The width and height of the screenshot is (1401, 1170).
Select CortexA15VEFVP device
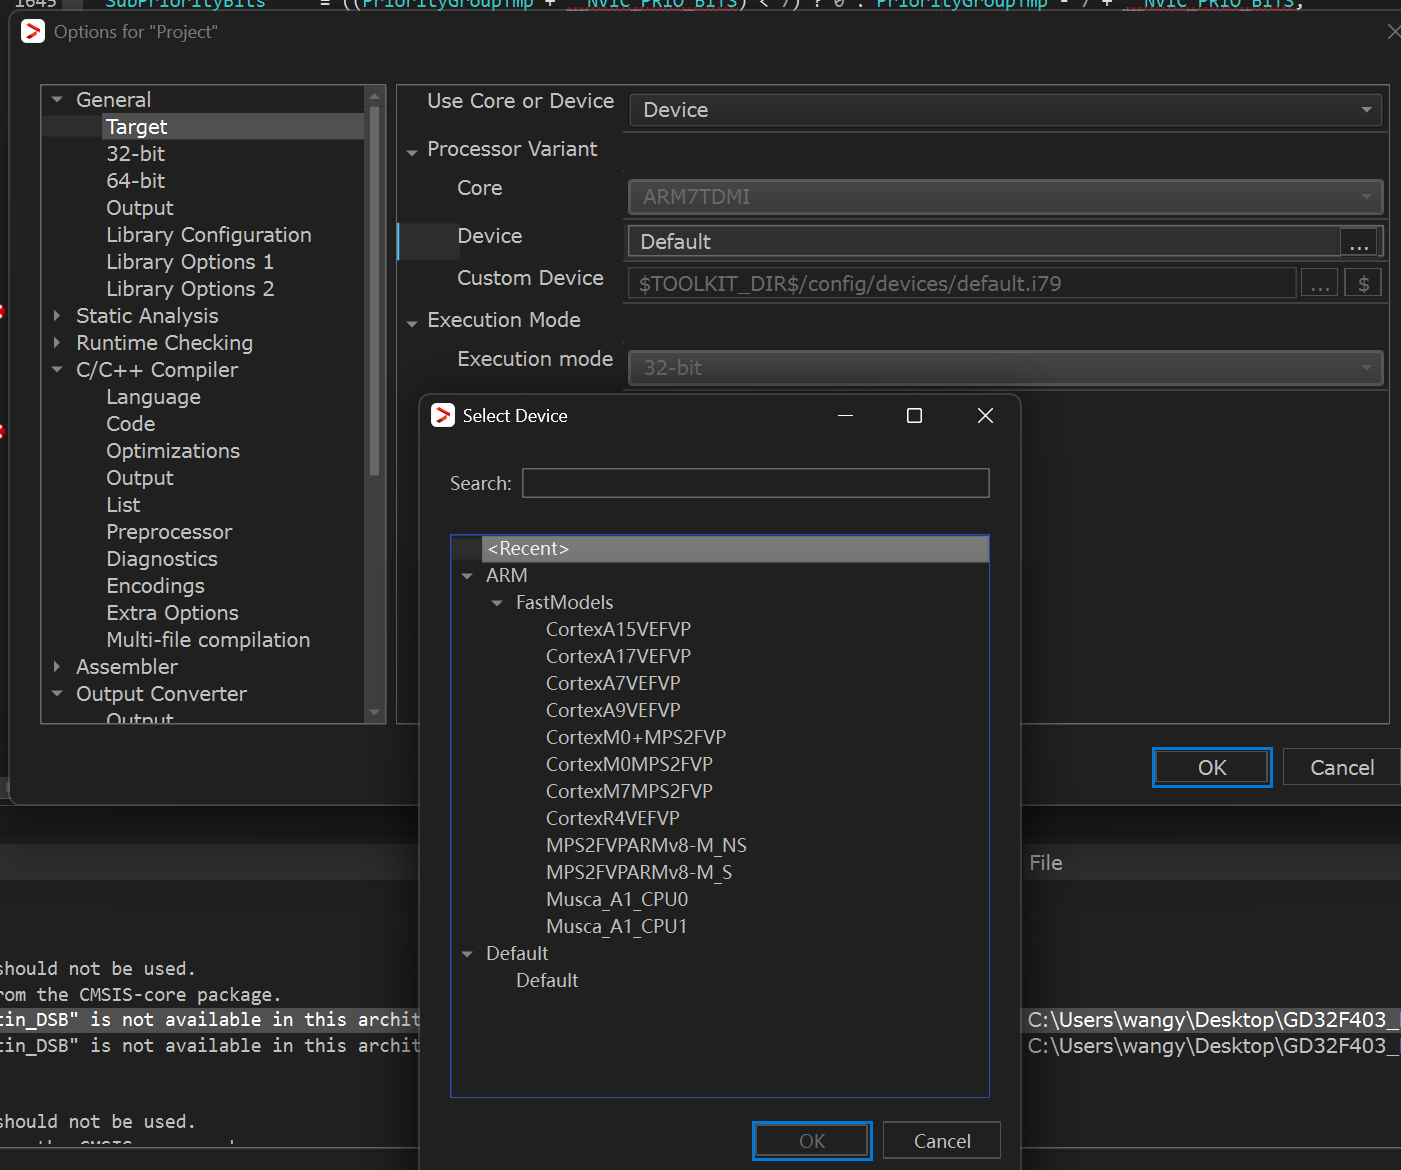click(x=618, y=630)
